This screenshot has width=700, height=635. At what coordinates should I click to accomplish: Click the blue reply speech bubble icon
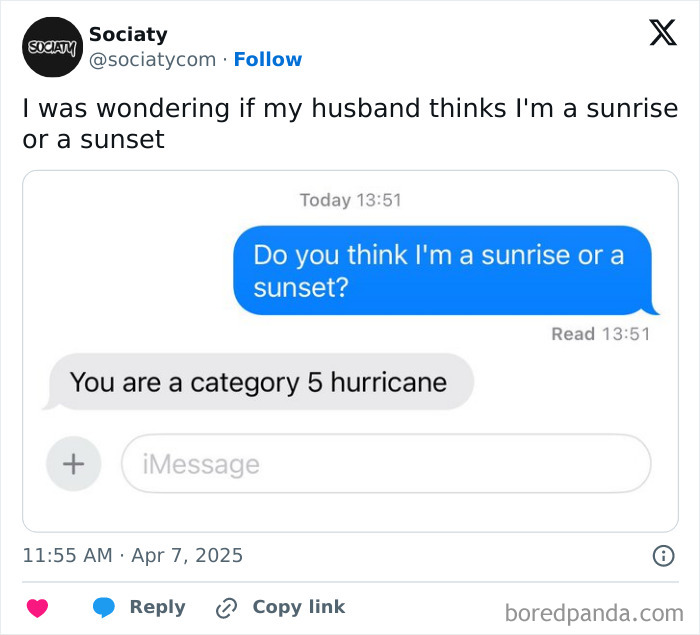(104, 607)
